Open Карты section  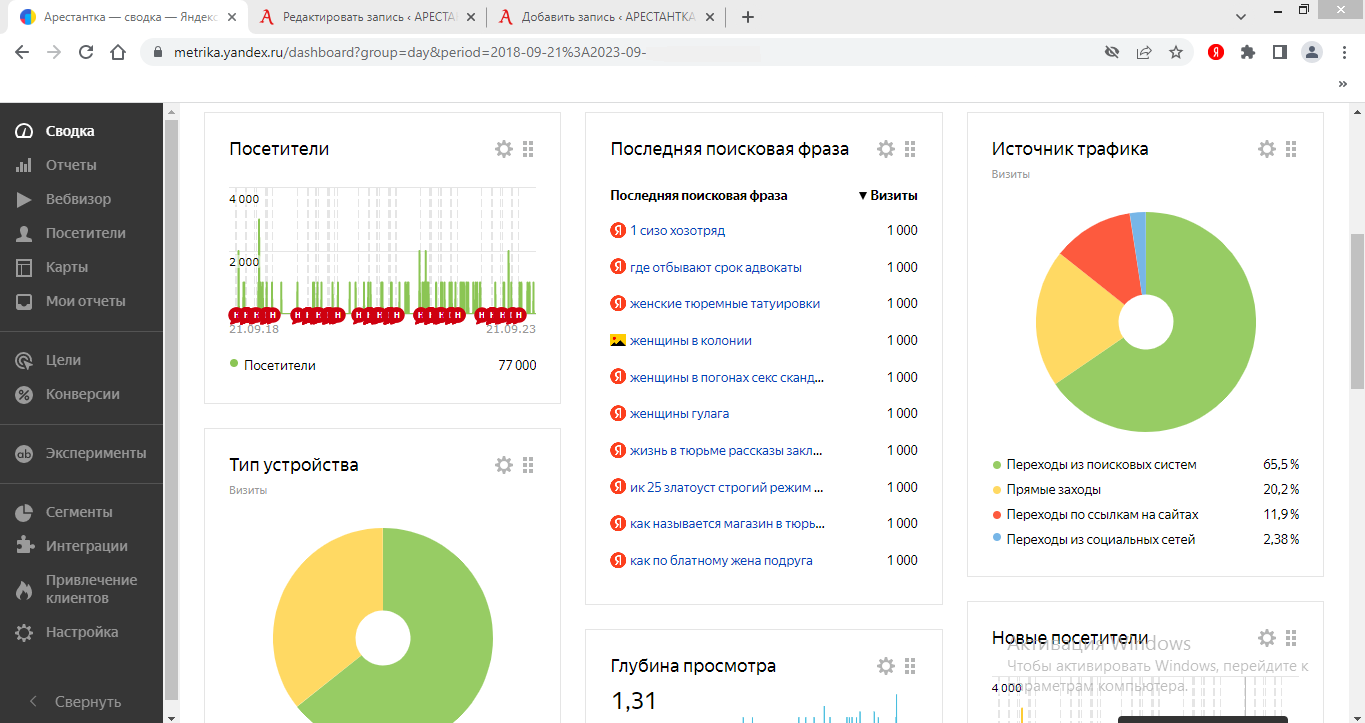tap(66, 267)
